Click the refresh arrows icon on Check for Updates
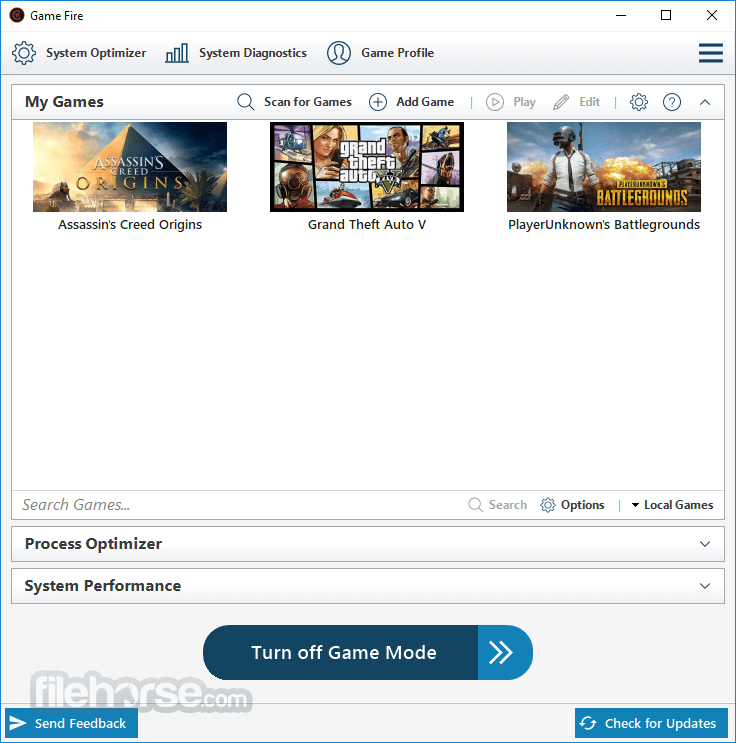 click(588, 723)
